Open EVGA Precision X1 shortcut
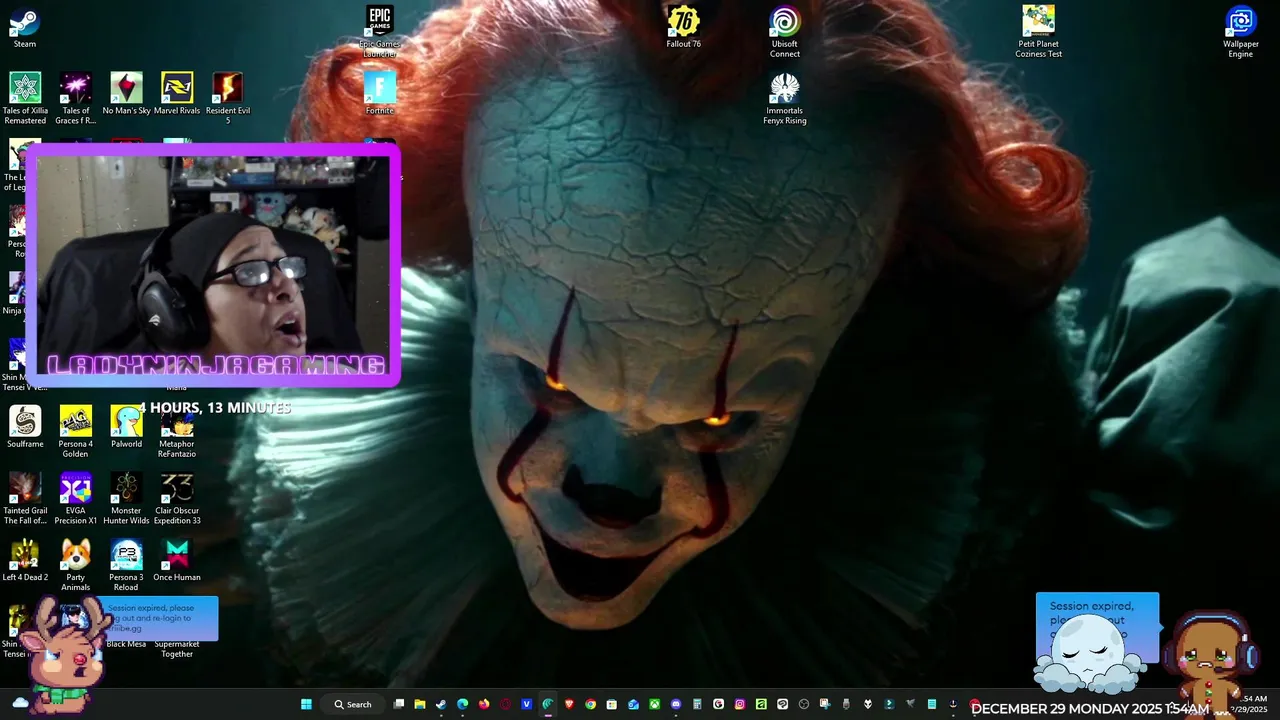 click(x=75, y=498)
